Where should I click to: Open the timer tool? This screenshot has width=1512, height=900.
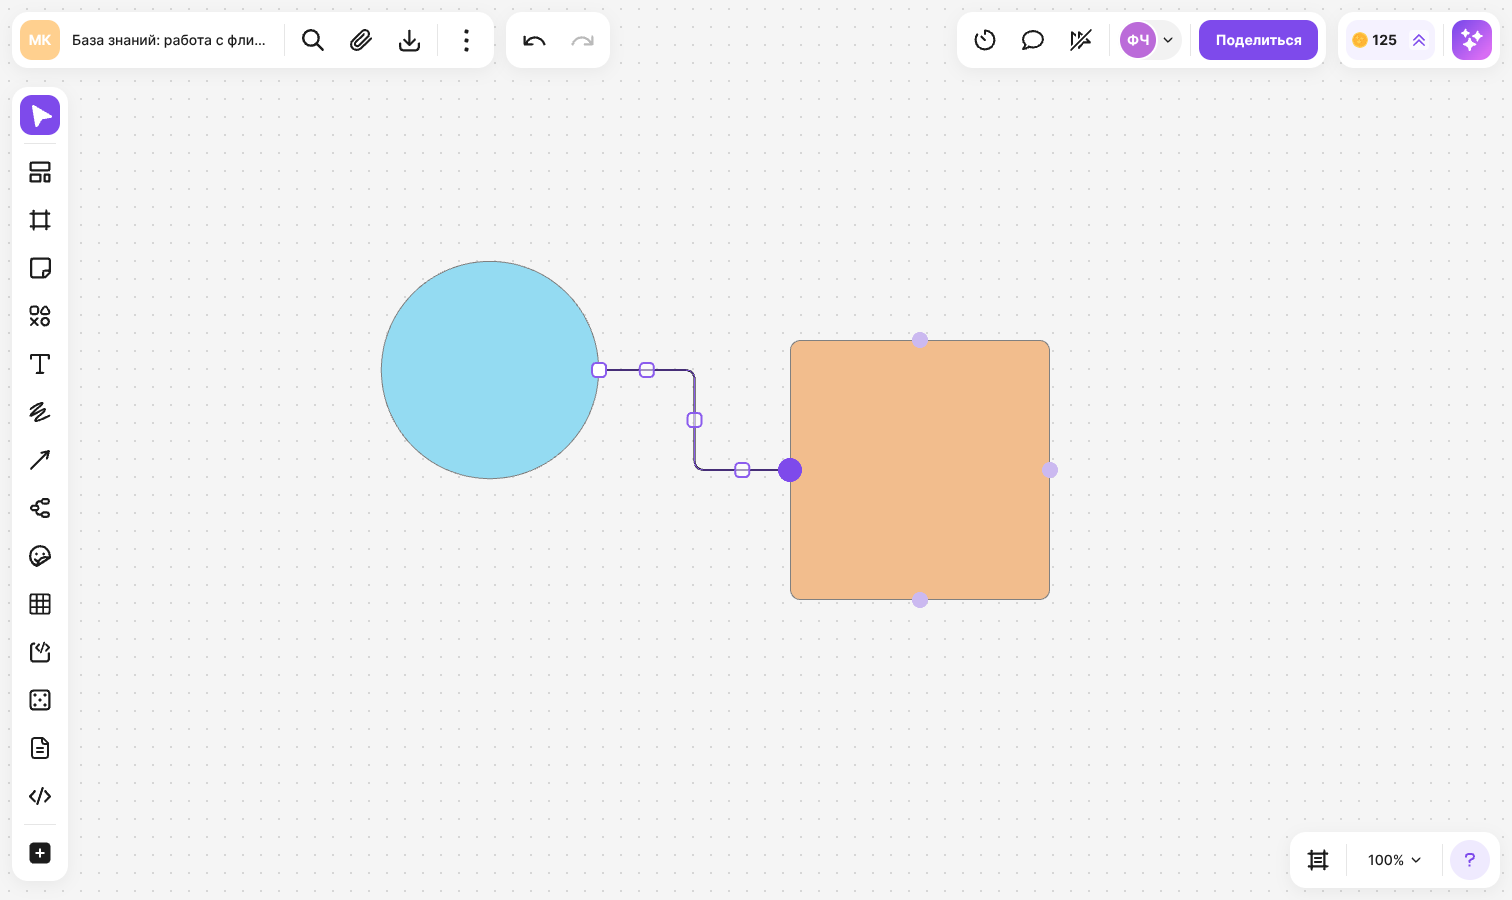pyautogui.click(x=985, y=40)
